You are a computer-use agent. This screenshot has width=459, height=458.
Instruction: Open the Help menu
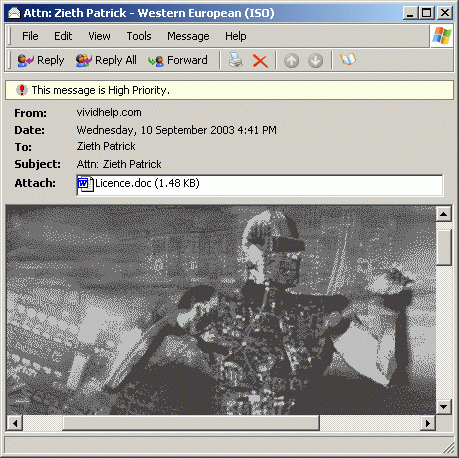click(235, 36)
